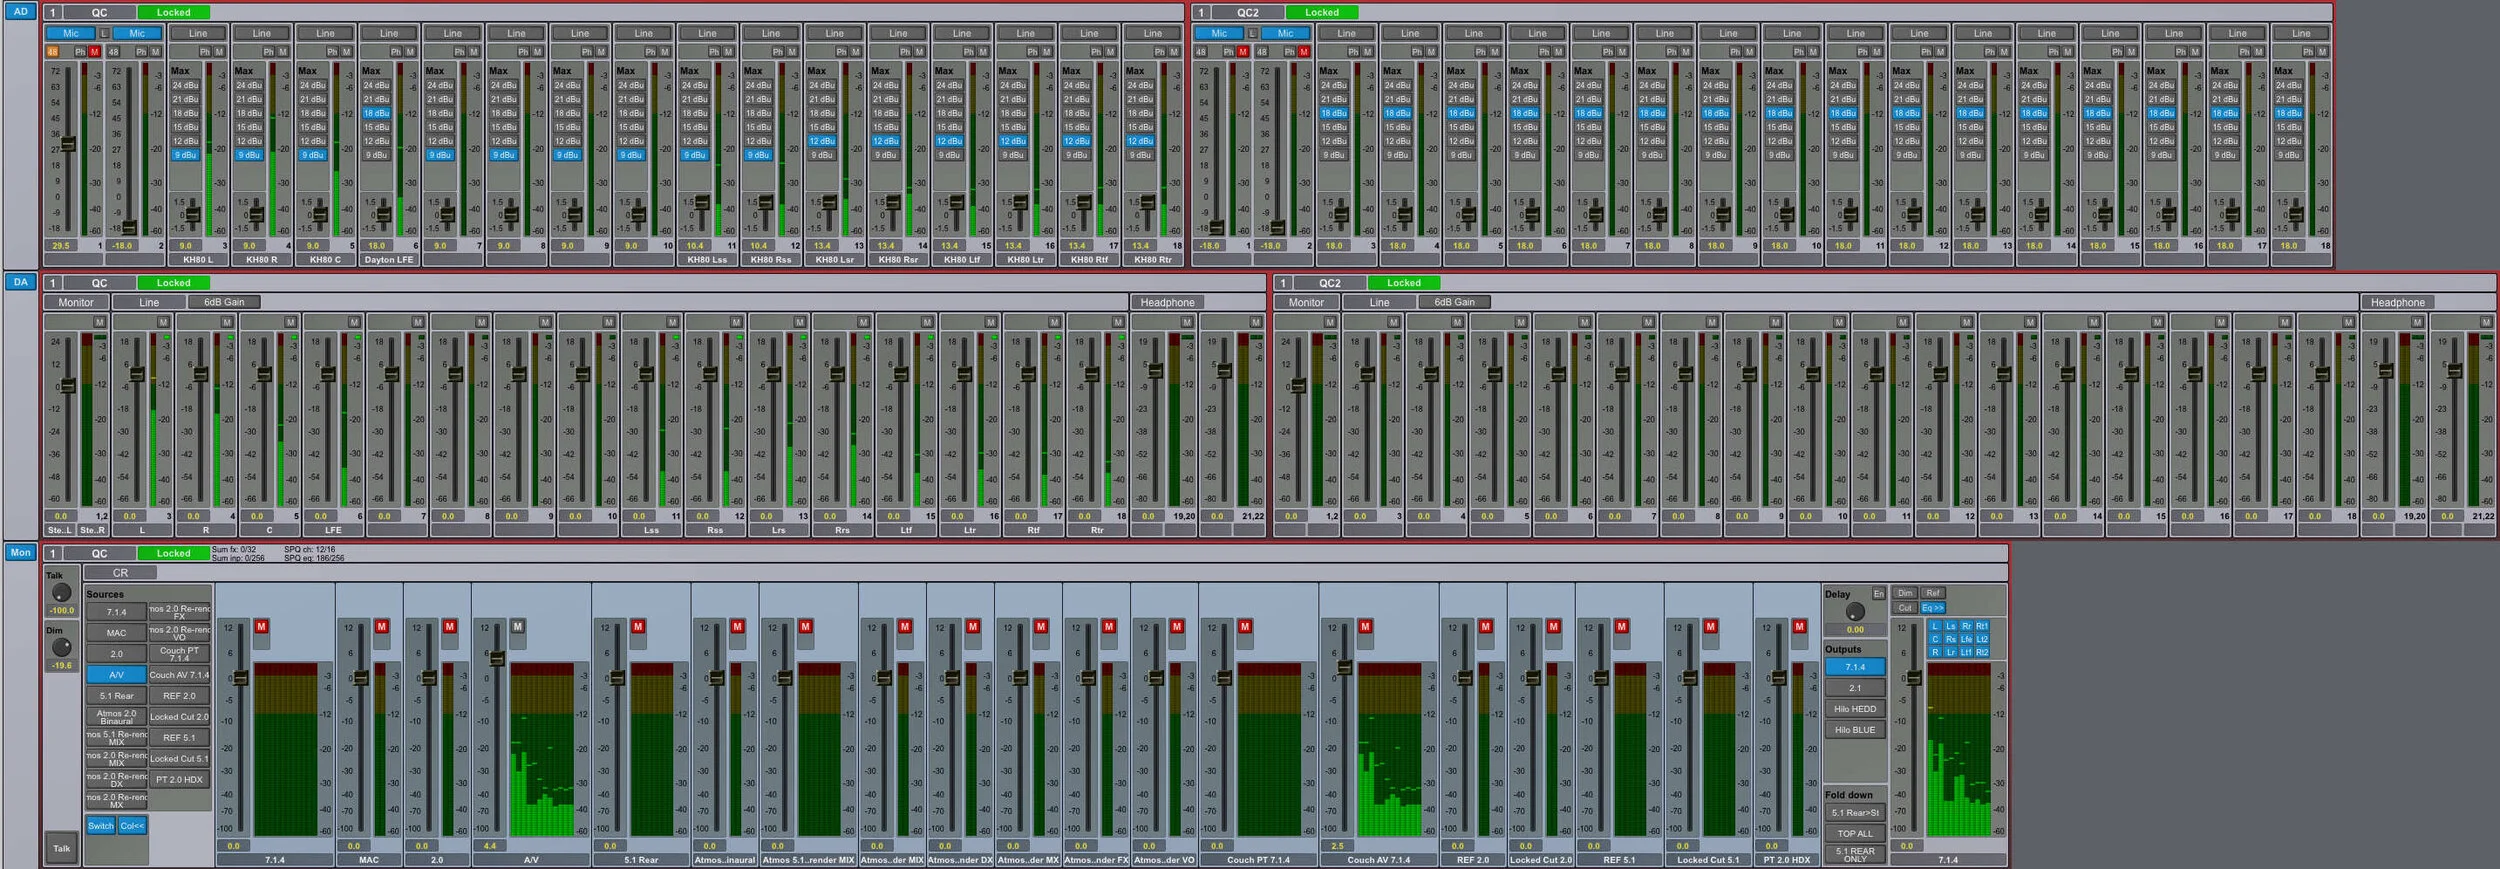Click the Dim level knob
The width and height of the screenshot is (2500, 869).
pyautogui.click(x=61, y=648)
